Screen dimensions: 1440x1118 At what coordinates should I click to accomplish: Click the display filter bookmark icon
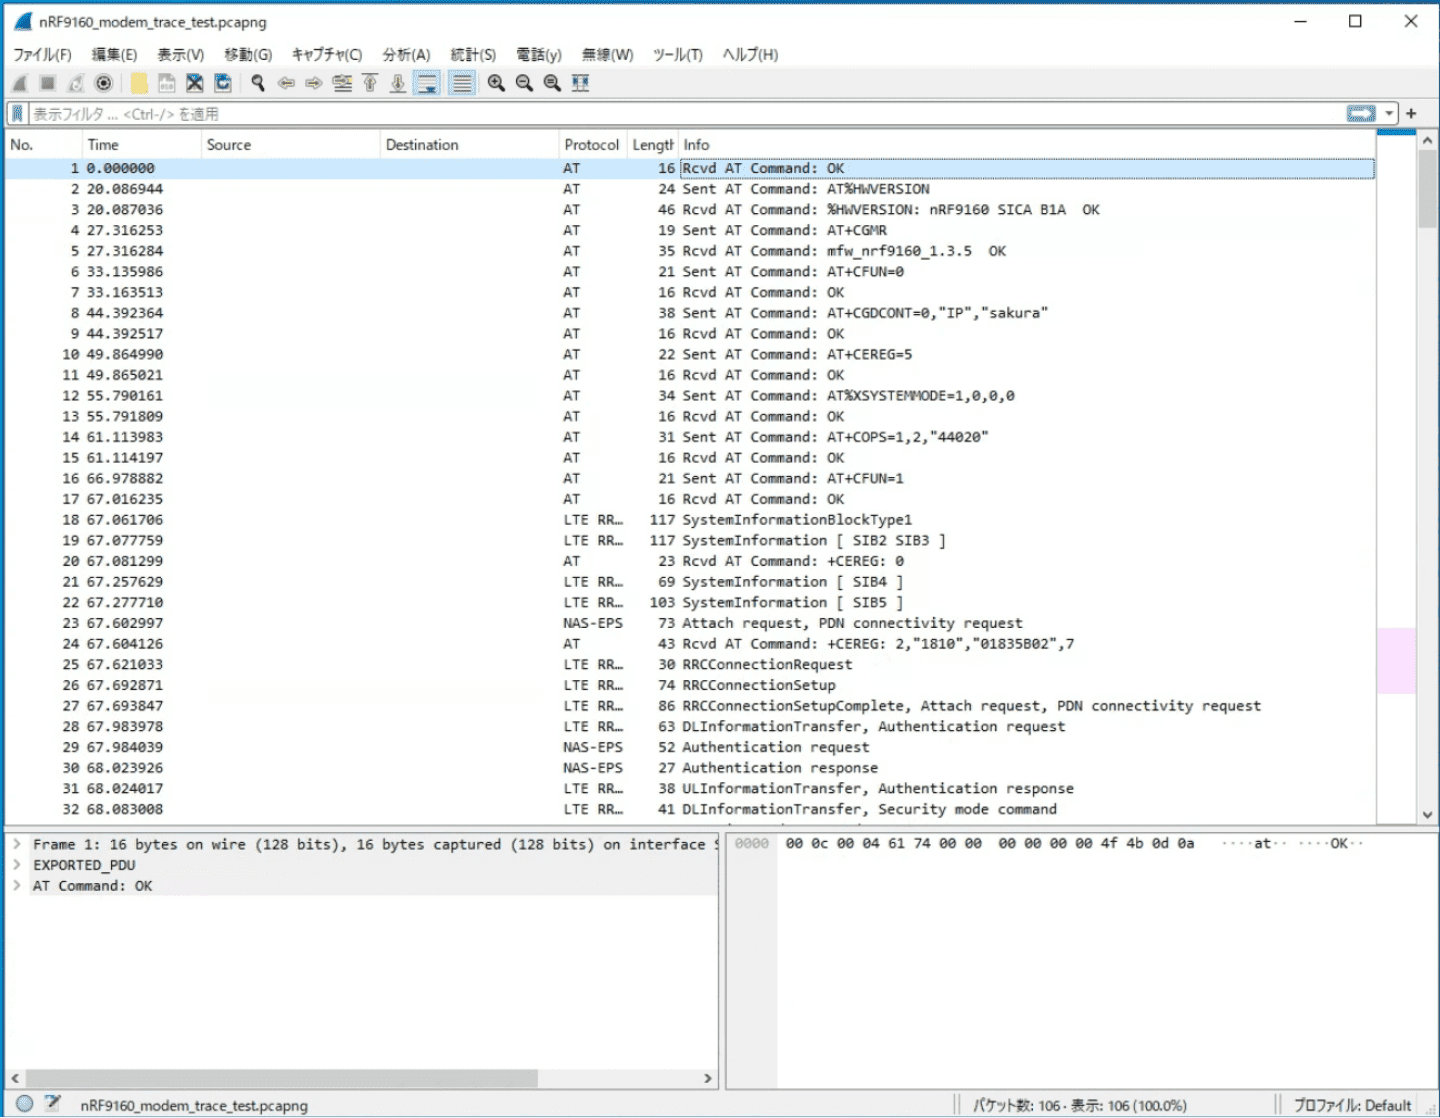(x=17, y=114)
